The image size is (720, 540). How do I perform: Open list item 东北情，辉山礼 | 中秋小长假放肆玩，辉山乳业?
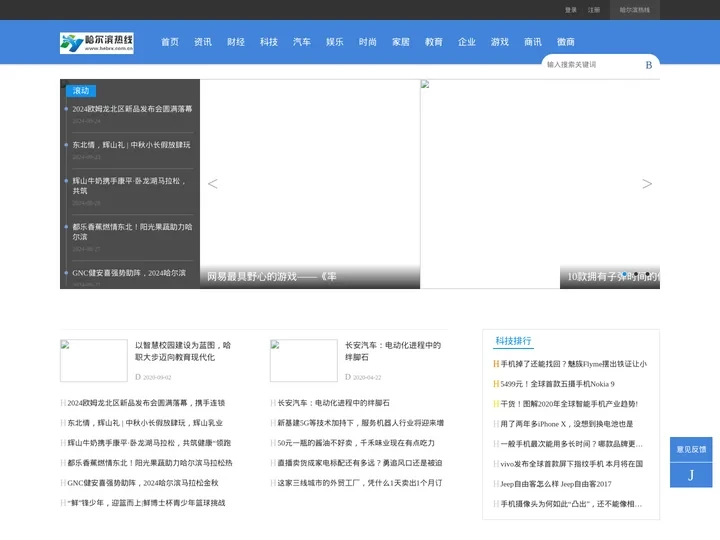tap(145, 423)
